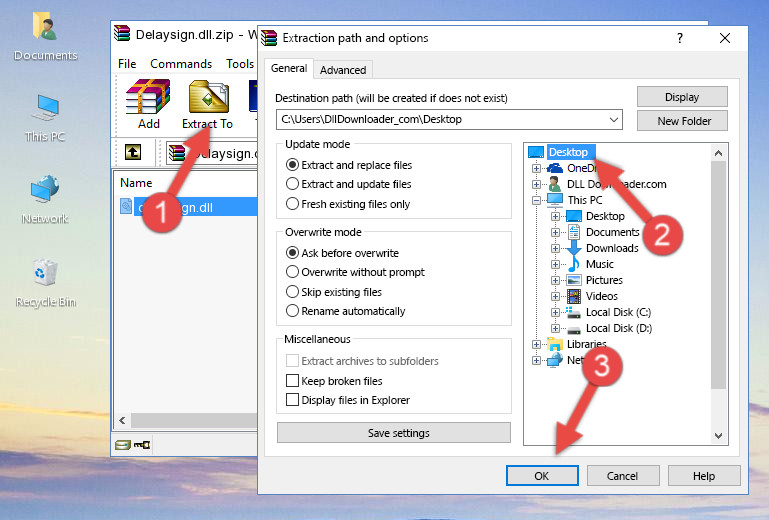Click WinRAR file list scroll left arrow
Viewport: 769px width, 520px height.
coord(123,420)
